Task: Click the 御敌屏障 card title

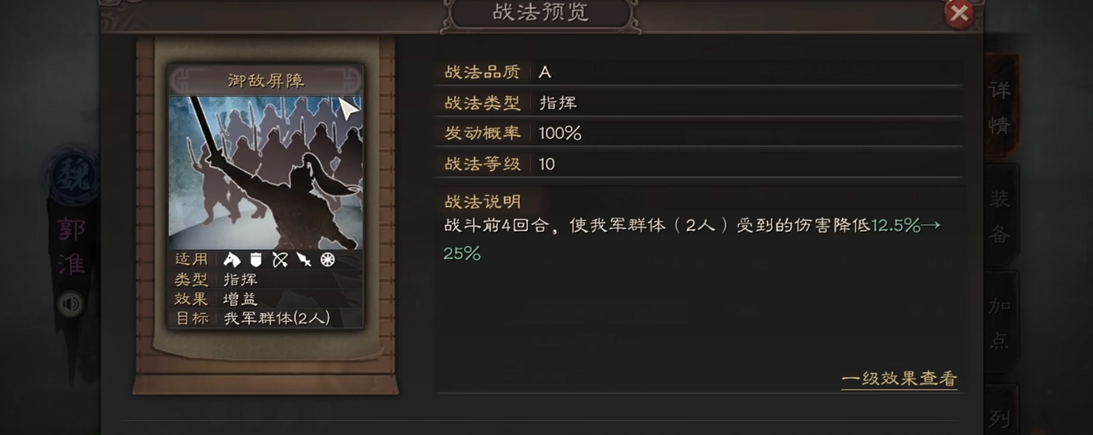Action: 266,80
